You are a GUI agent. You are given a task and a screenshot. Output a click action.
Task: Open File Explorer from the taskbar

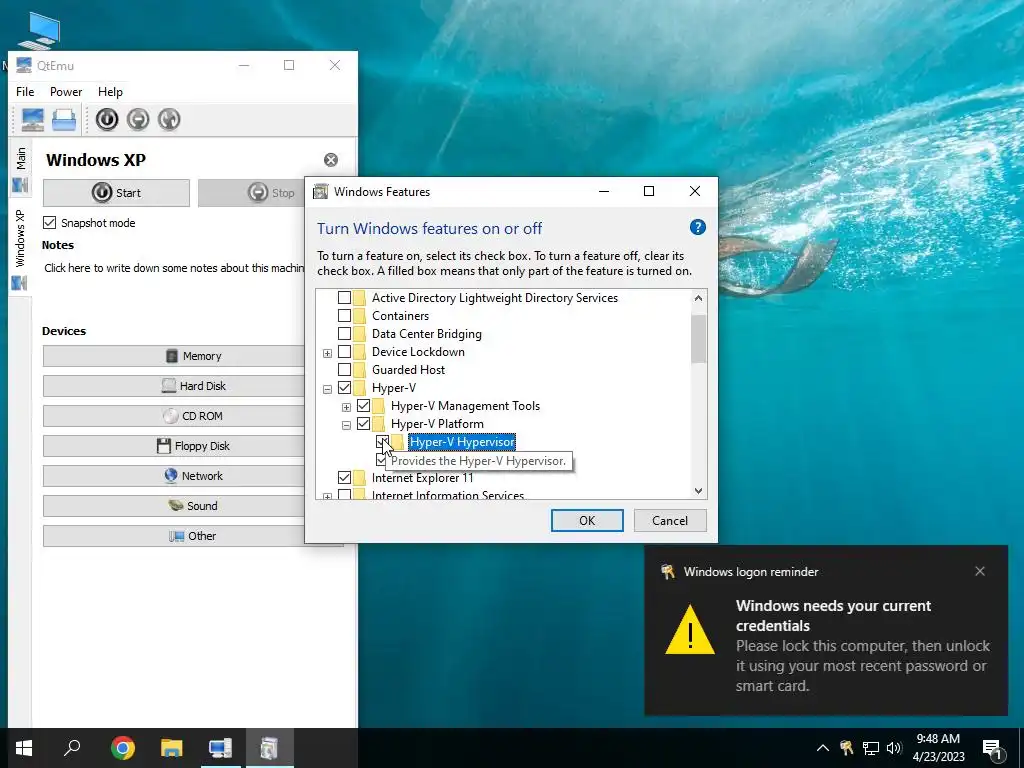pyautogui.click(x=172, y=748)
